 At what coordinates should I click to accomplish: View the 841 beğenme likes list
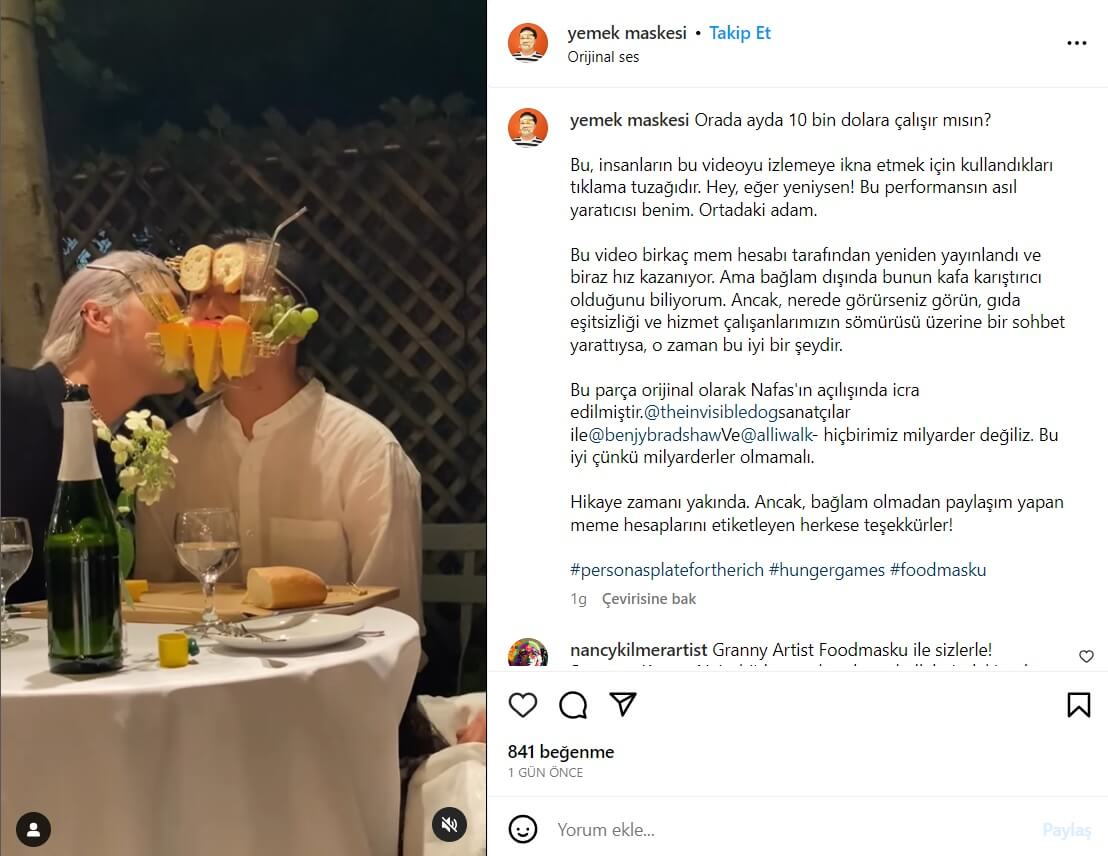click(x=561, y=752)
